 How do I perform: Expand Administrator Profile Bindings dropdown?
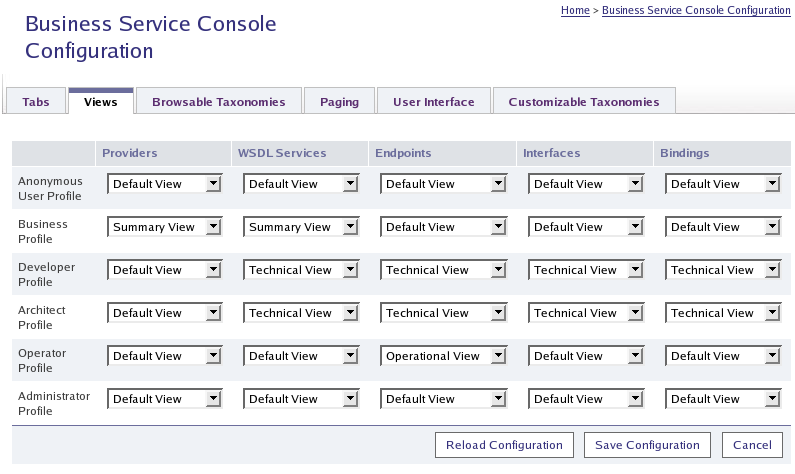coord(722,399)
